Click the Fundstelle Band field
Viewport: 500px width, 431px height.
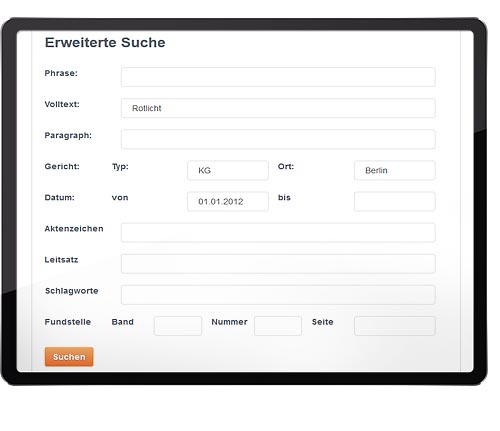pos(178,326)
